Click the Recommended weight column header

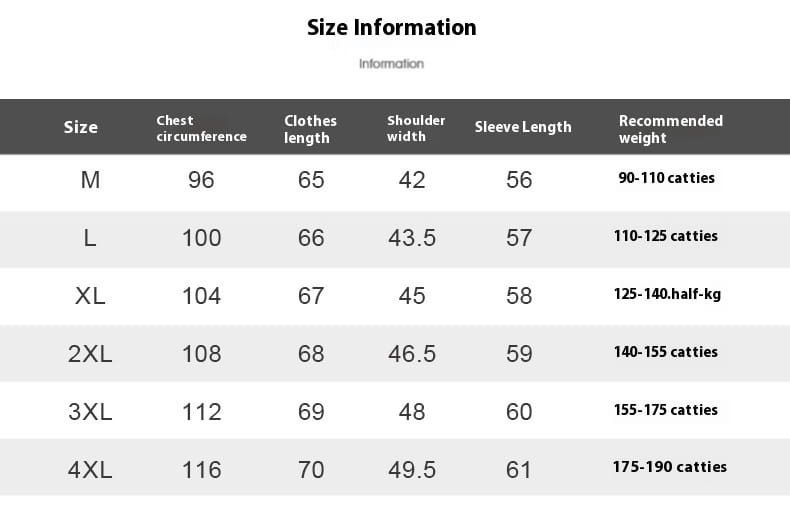coord(671,129)
